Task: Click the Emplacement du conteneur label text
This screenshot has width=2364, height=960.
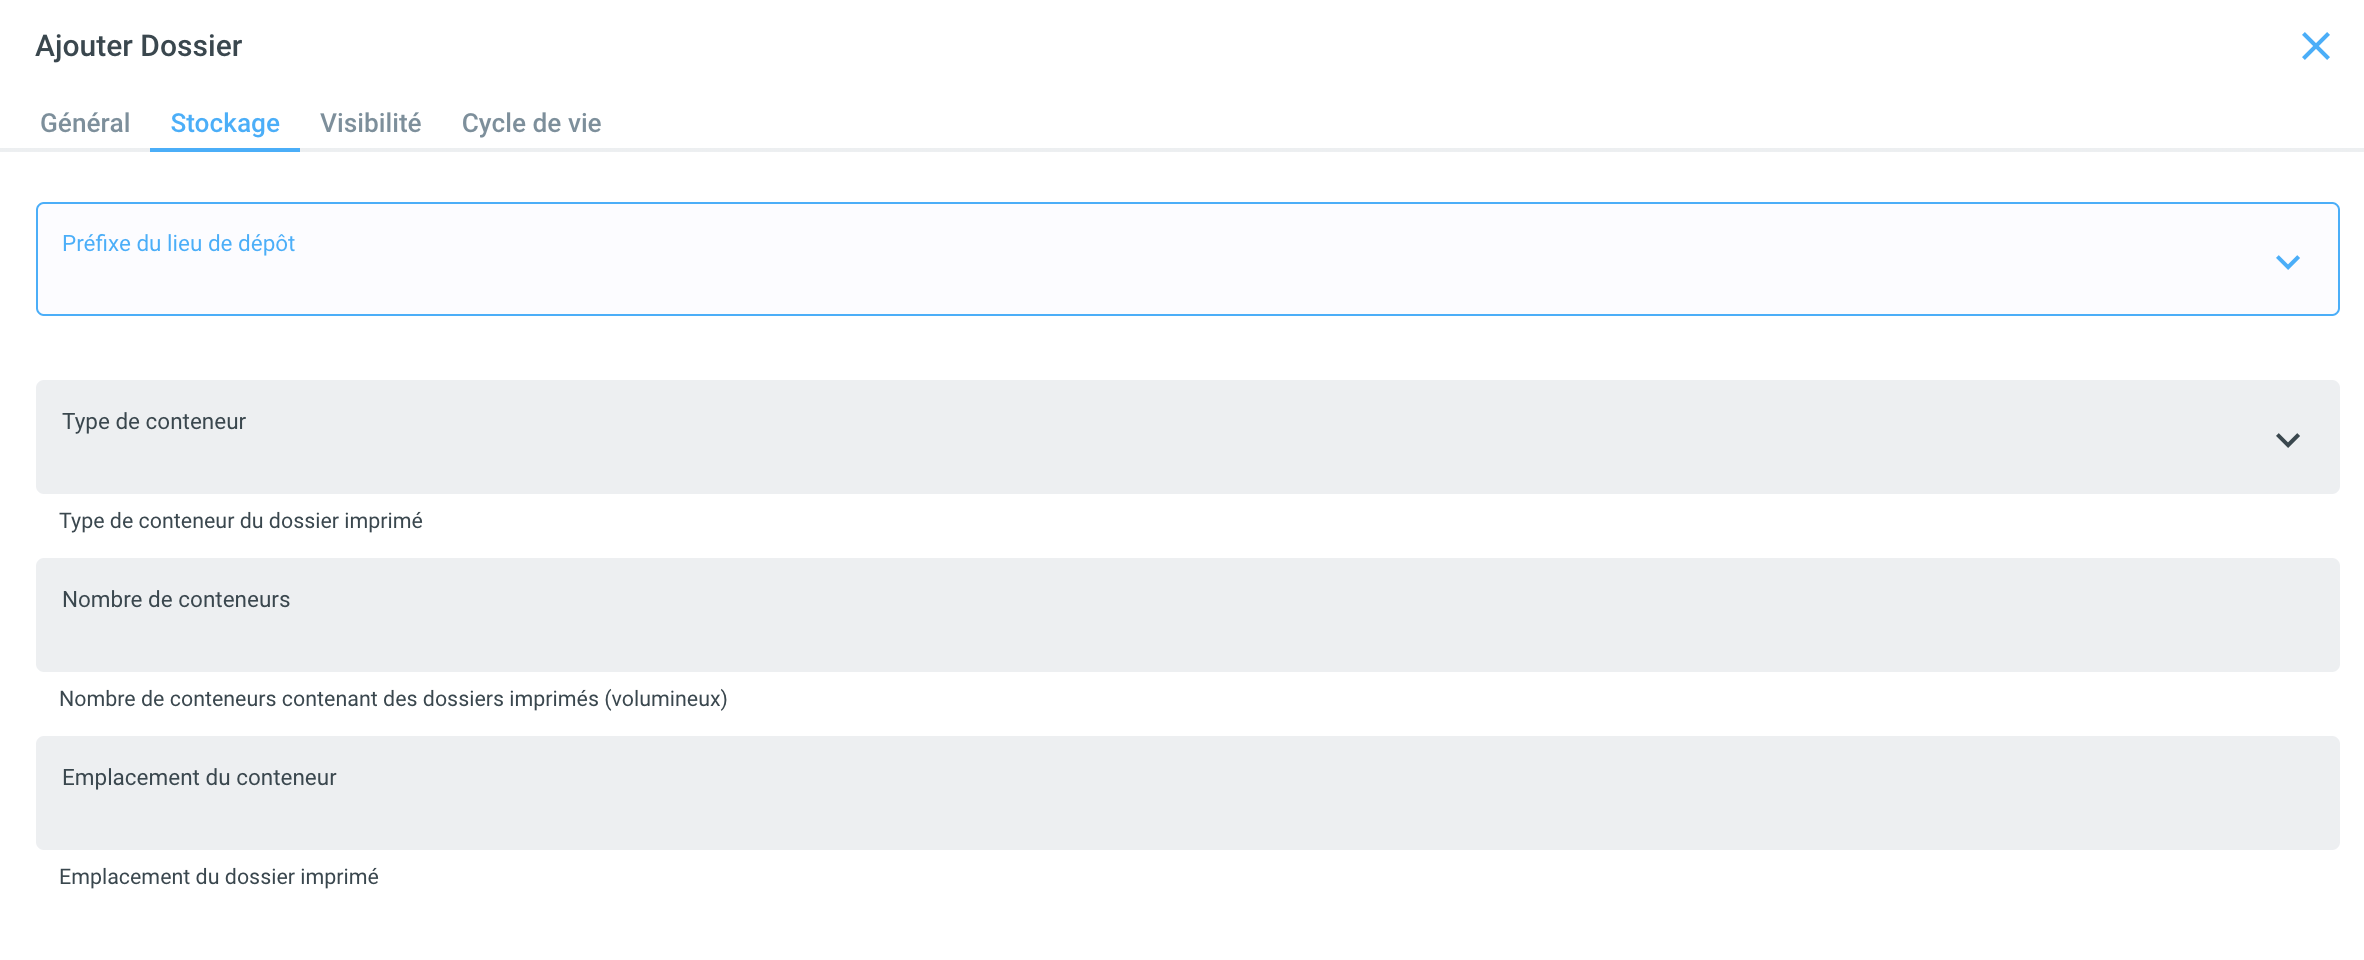Action: [x=199, y=778]
